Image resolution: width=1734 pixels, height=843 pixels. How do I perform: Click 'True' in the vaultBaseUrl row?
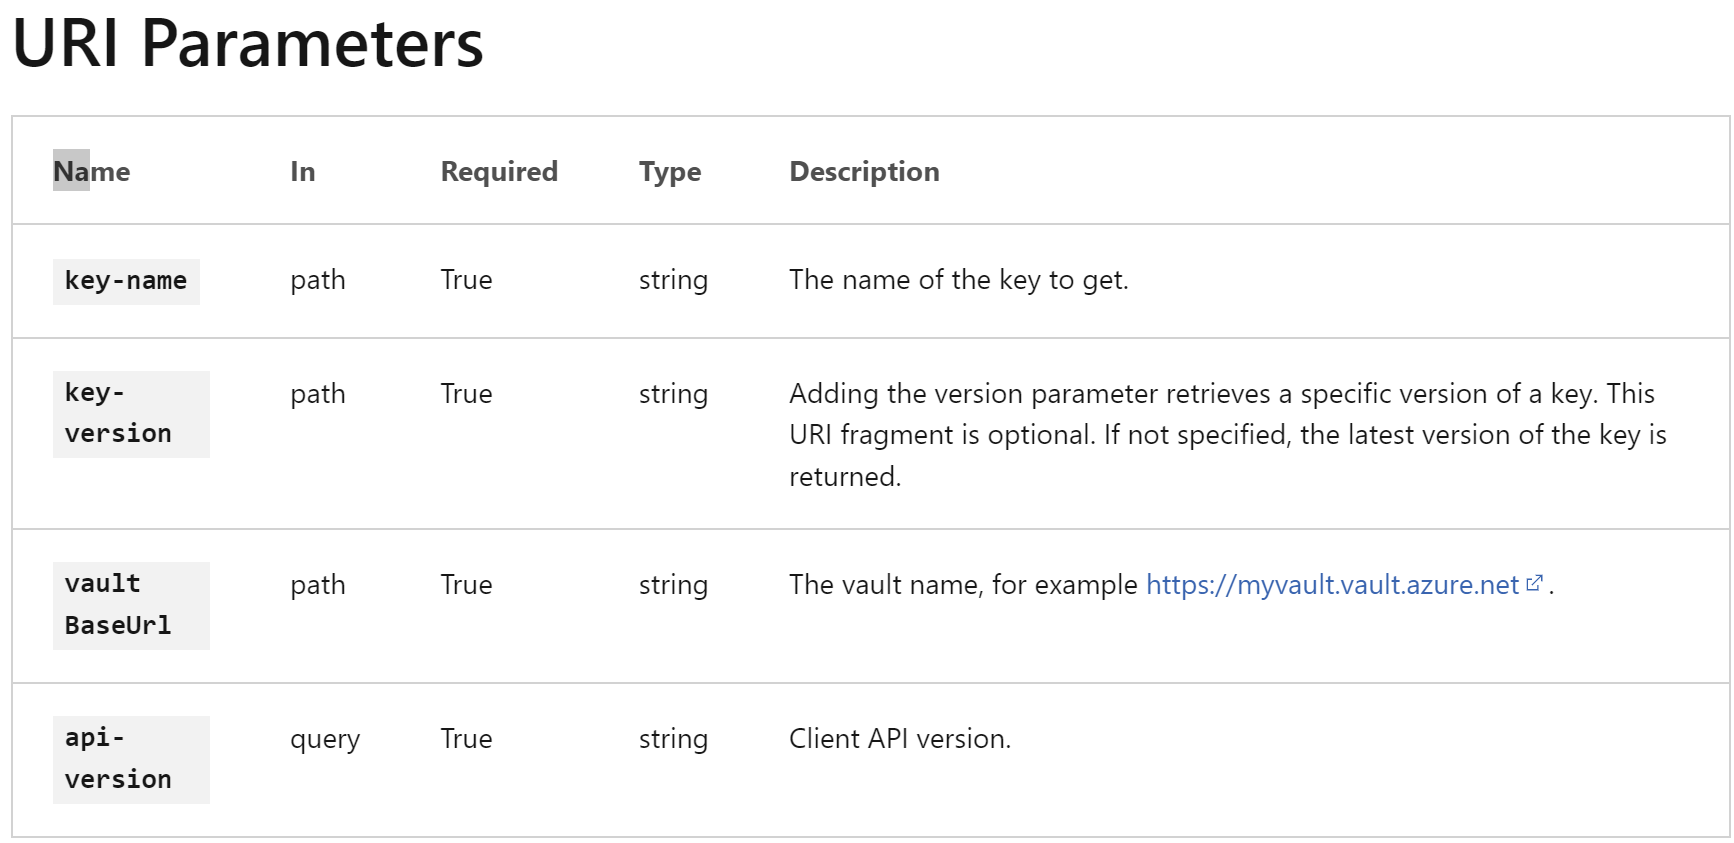point(466,585)
